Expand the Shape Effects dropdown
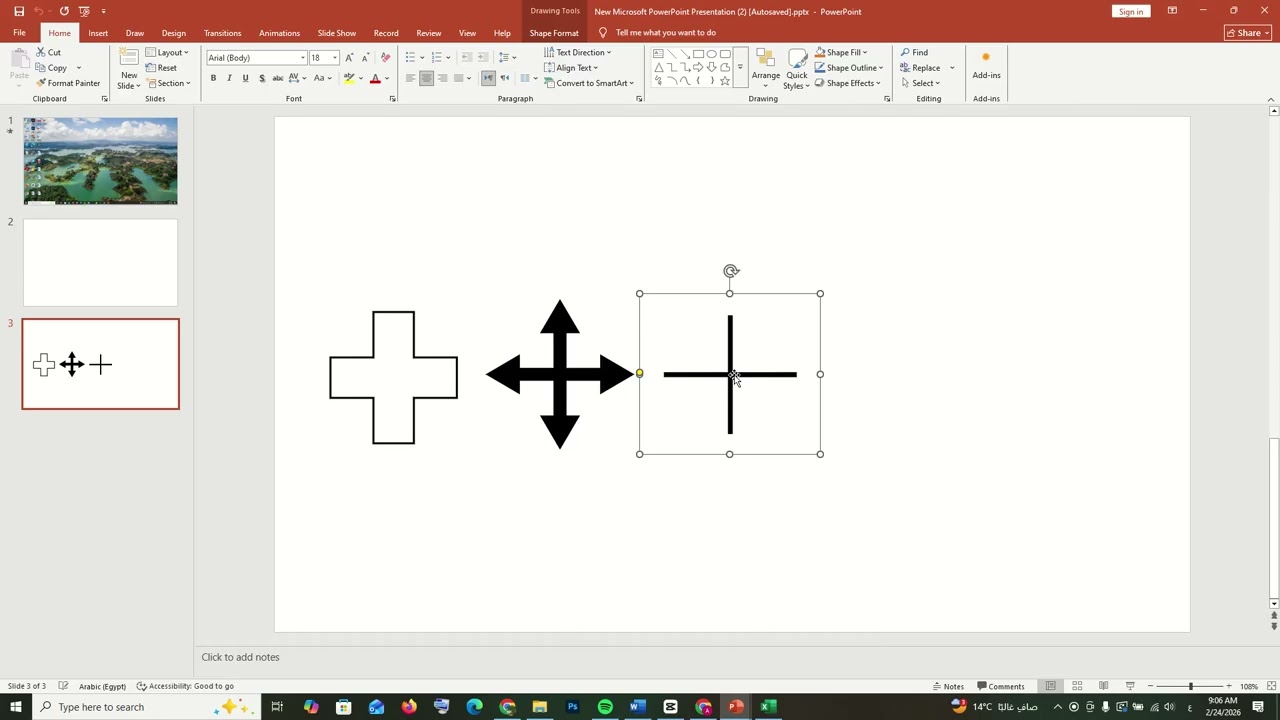 pyautogui.click(x=879, y=83)
